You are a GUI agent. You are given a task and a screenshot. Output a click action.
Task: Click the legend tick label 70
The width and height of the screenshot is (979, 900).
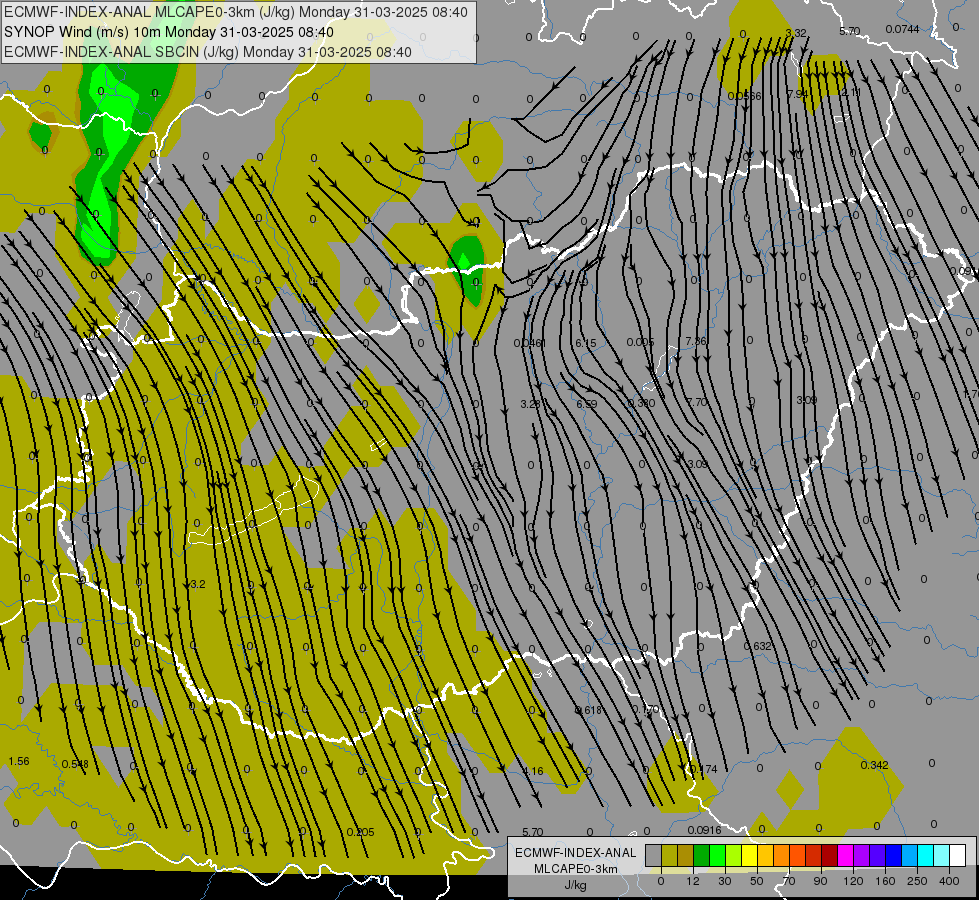[x=789, y=881]
